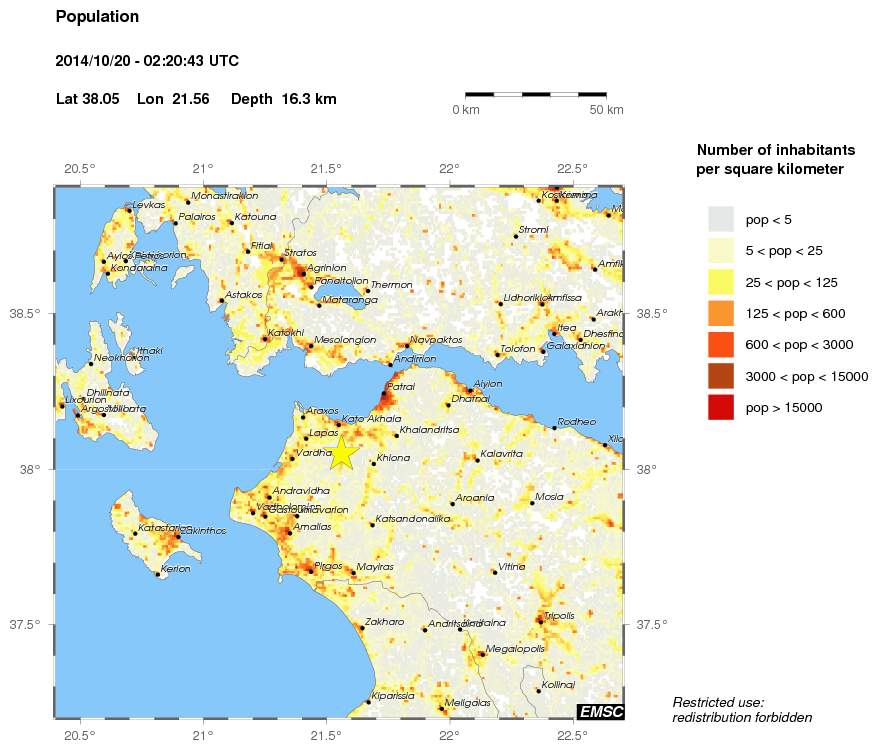Click the 'Kiparissia' label
878x750 pixels.
tap(393, 696)
